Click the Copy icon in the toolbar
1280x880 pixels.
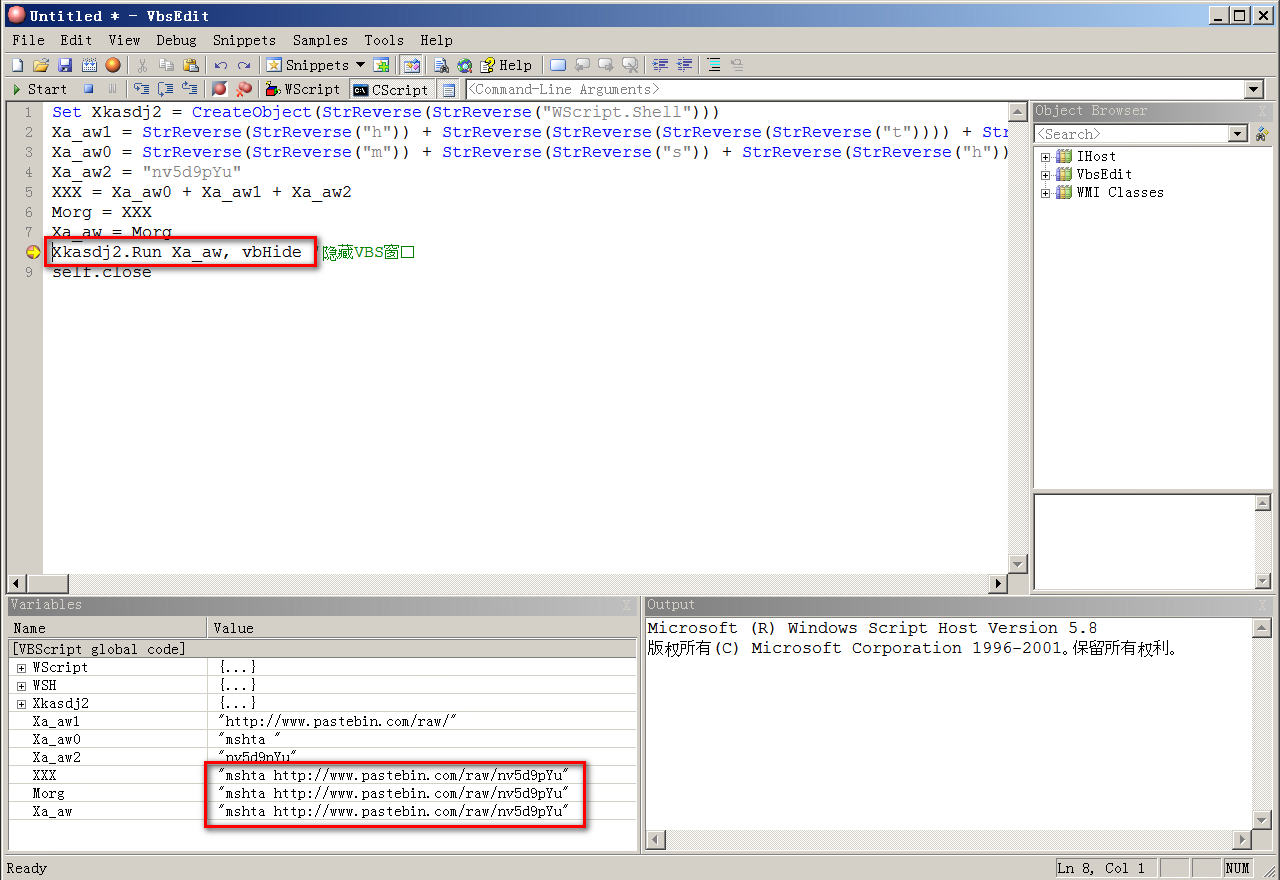(166, 65)
